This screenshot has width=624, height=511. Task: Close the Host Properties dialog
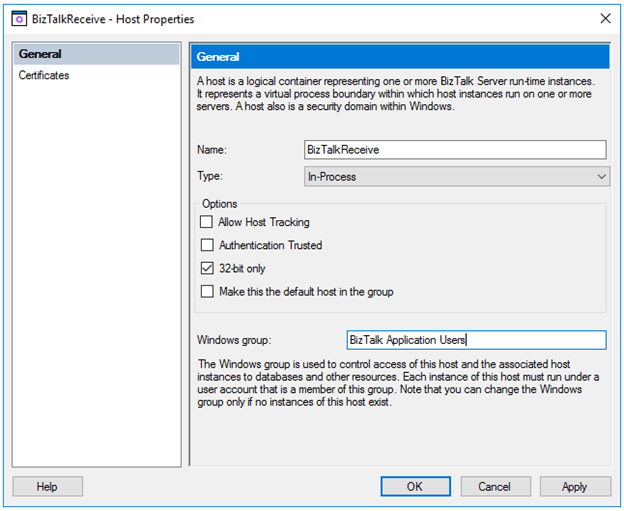(x=603, y=19)
